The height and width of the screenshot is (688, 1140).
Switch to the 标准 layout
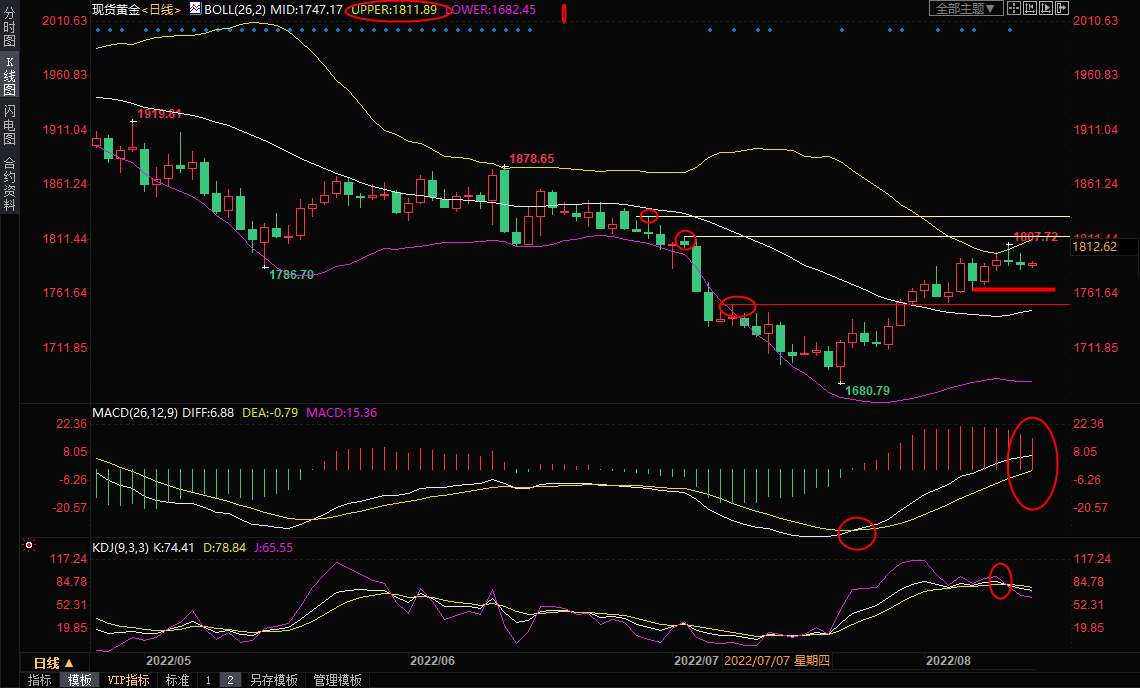coord(177,680)
